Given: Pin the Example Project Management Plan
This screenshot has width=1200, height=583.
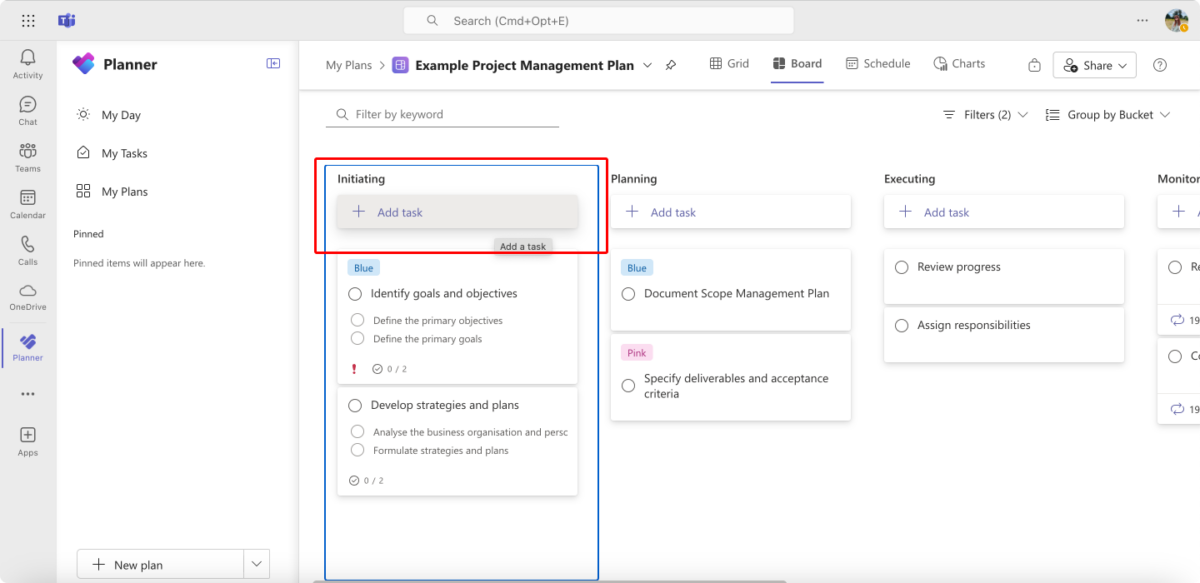Looking at the screenshot, I should tap(671, 64).
